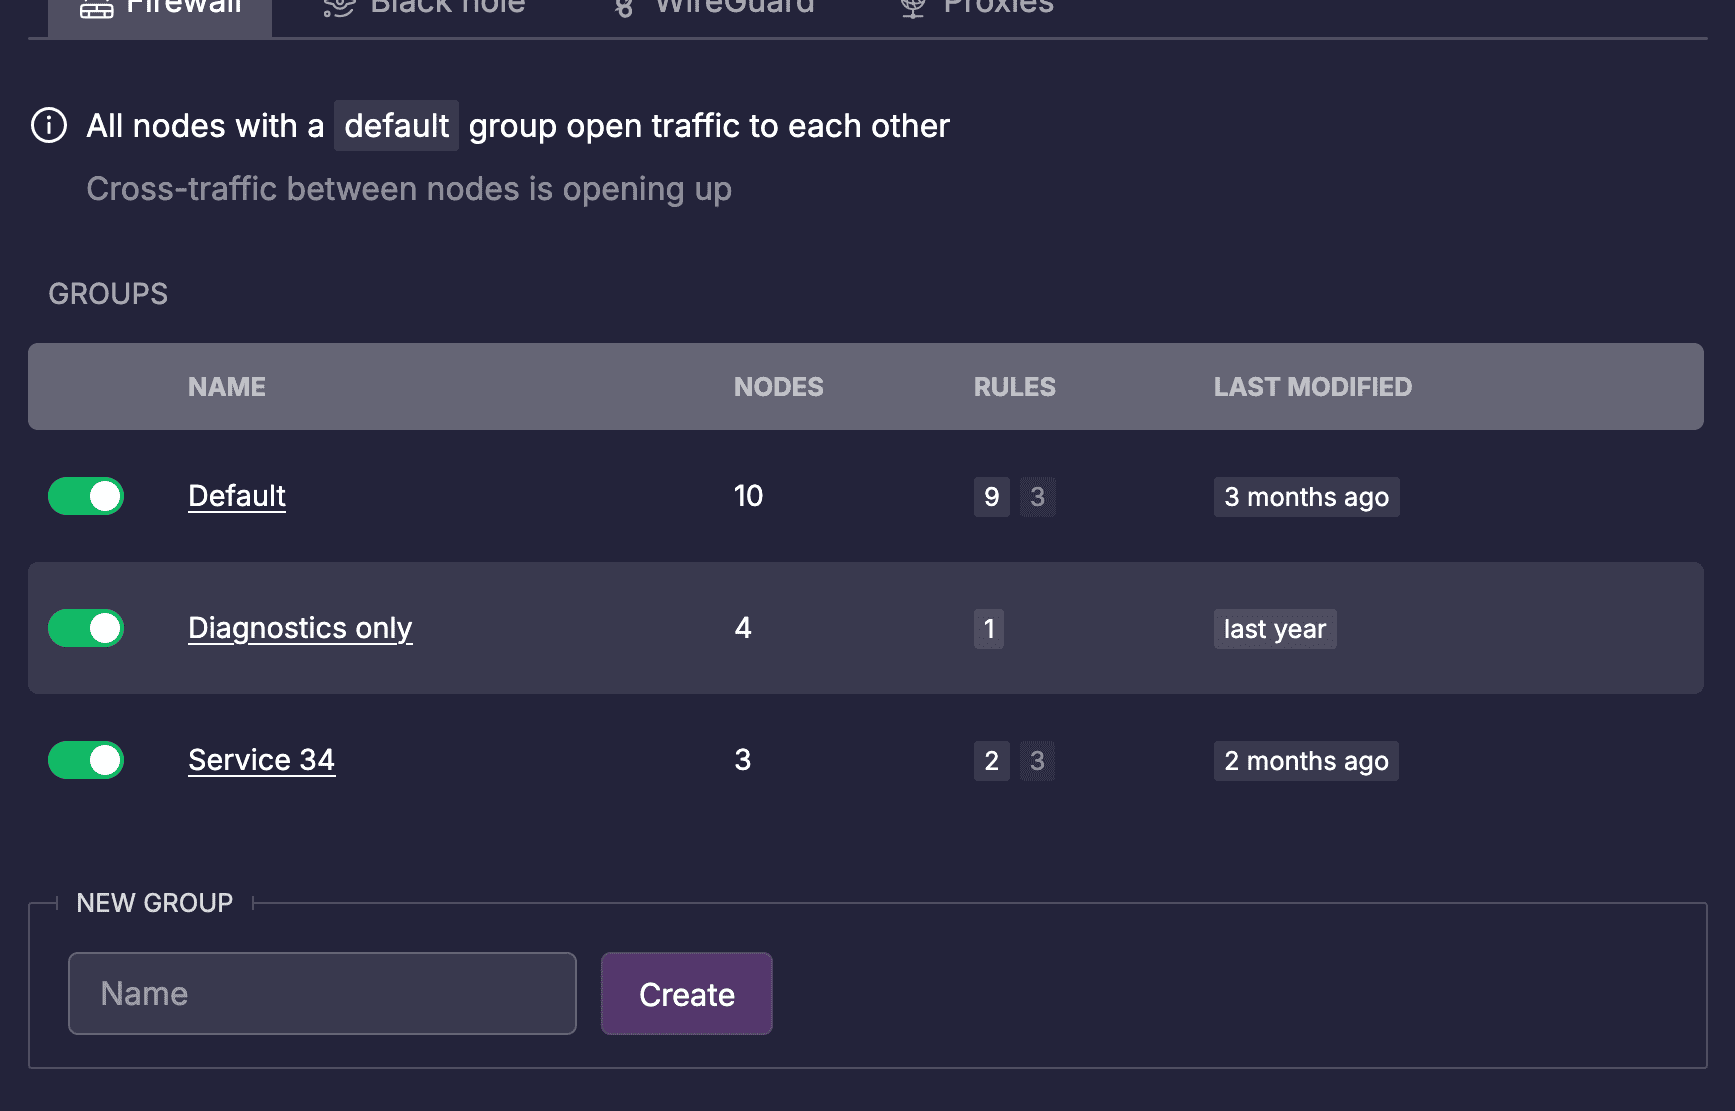
Task: Click the 9 rules badge for Default
Action: pyautogui.click(x=991, y=497)
